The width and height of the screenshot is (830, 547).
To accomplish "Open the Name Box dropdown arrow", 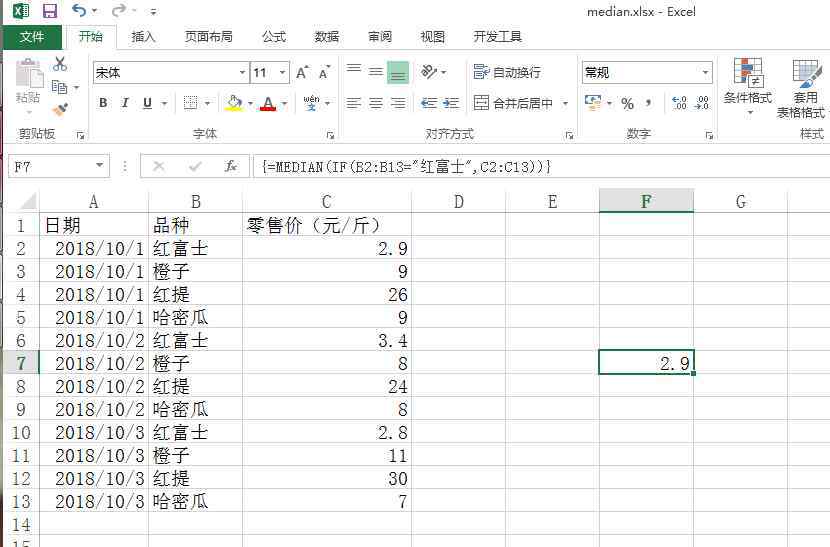I will point(100,166).
